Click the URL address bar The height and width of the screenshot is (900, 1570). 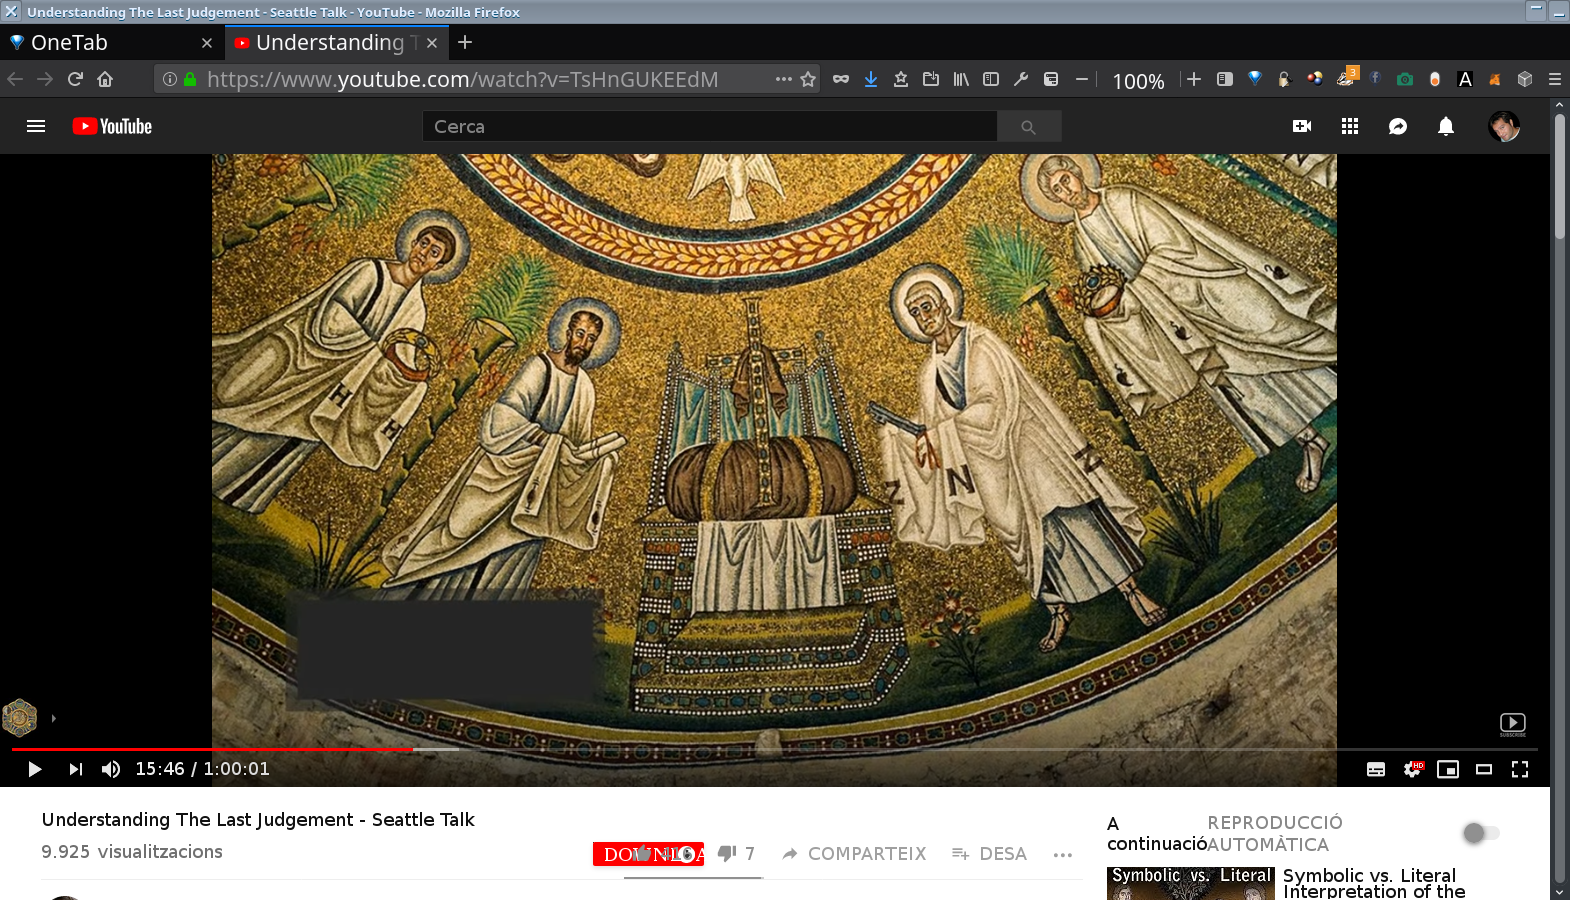[485, 79]
